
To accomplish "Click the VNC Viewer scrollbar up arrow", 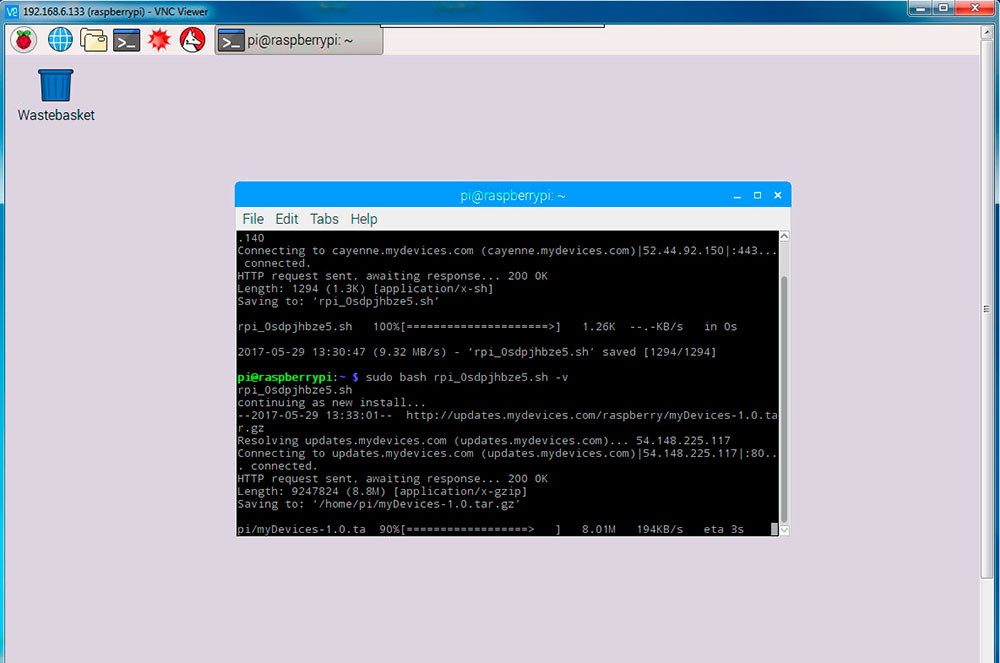I will (987, 32).
